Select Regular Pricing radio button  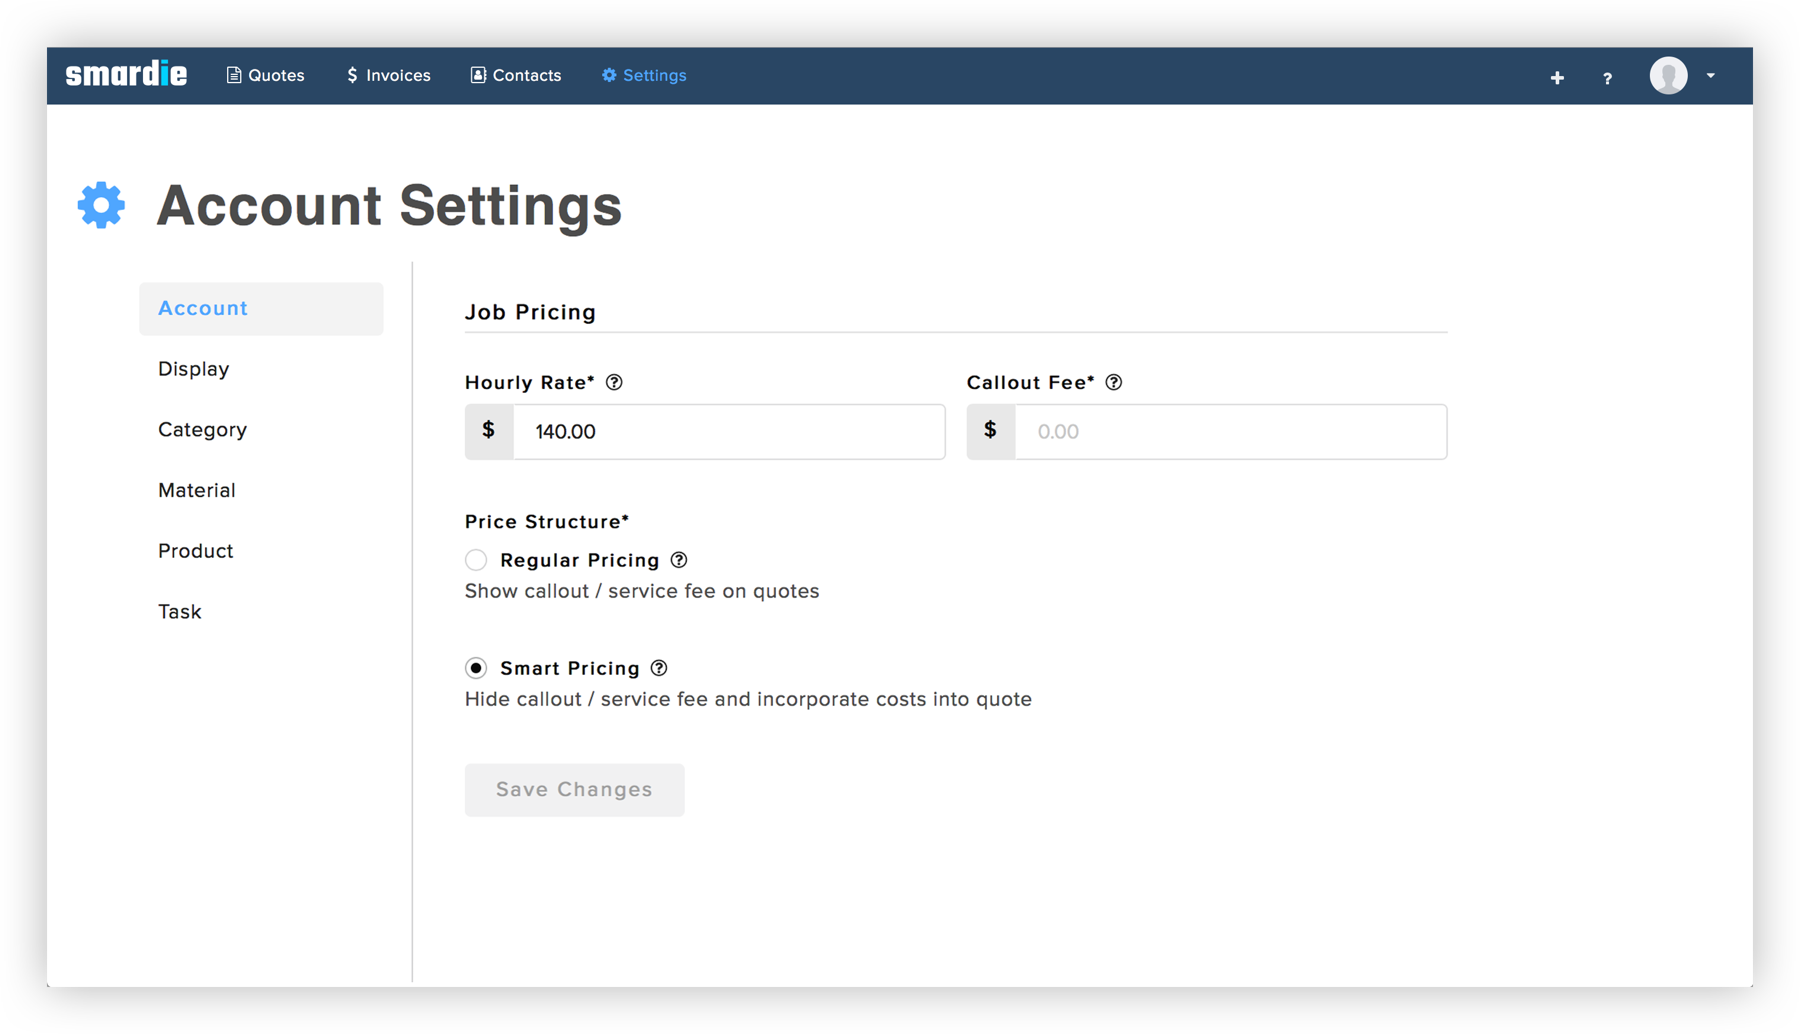(476, 560)
